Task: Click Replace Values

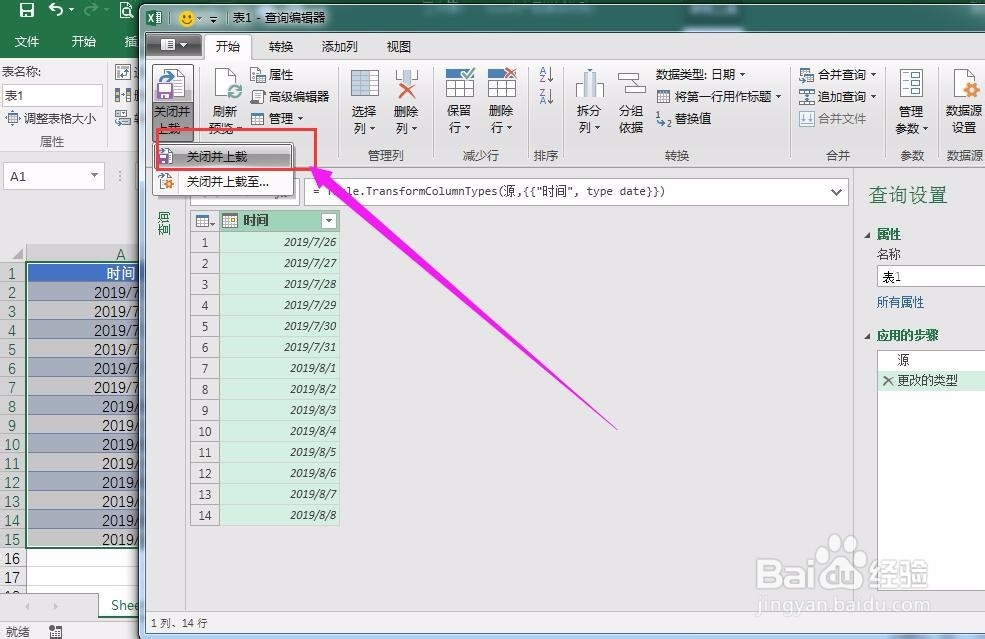Action: coord(683,119)
